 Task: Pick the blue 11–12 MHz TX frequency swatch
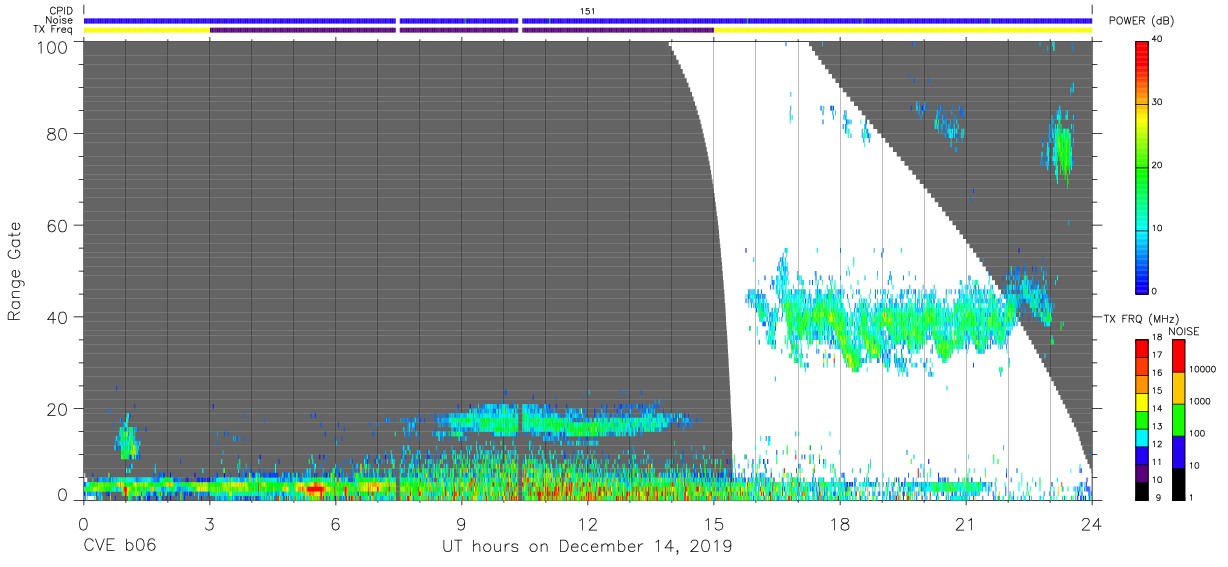pyautogui.click(x=1143, y=455)
